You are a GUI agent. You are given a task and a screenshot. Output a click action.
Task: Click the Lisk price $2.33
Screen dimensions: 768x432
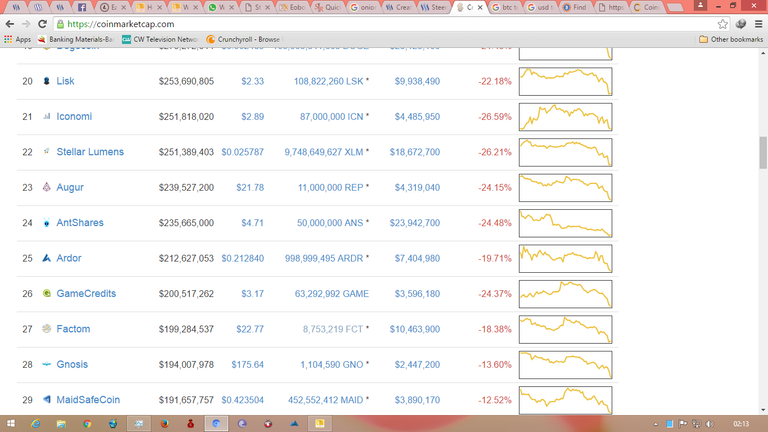(252, 81)
